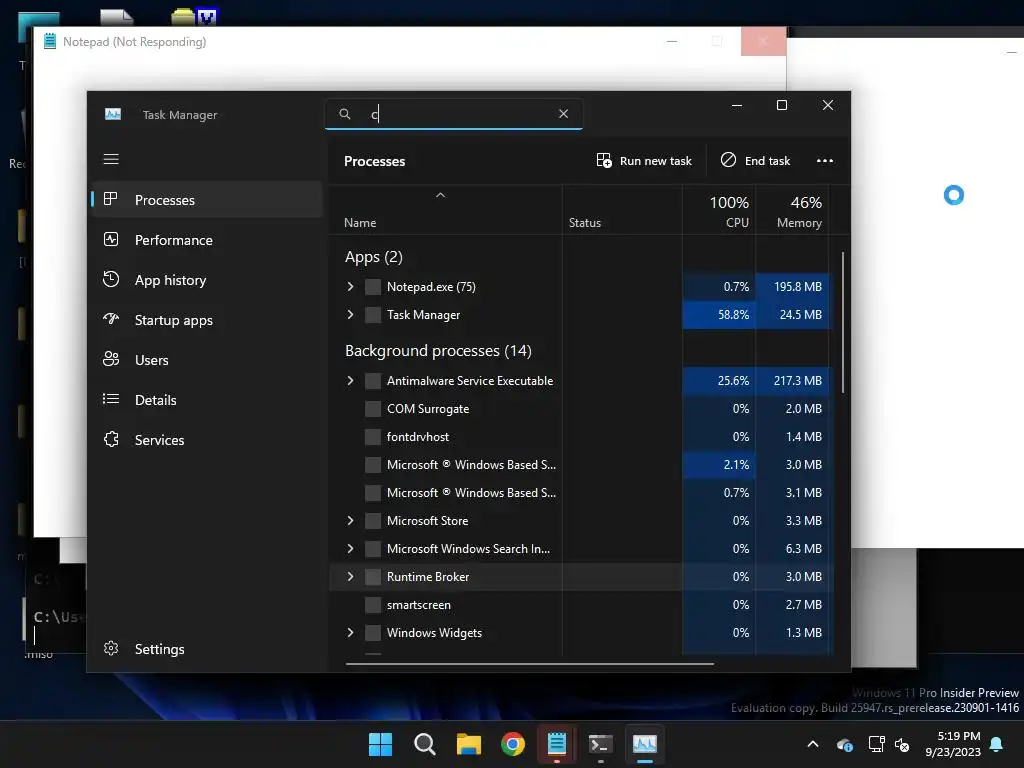Image resolution: width=1024 pixels, height=768 pixels.
Task: Click the Microsoft Store process icon
Action: 373,521
